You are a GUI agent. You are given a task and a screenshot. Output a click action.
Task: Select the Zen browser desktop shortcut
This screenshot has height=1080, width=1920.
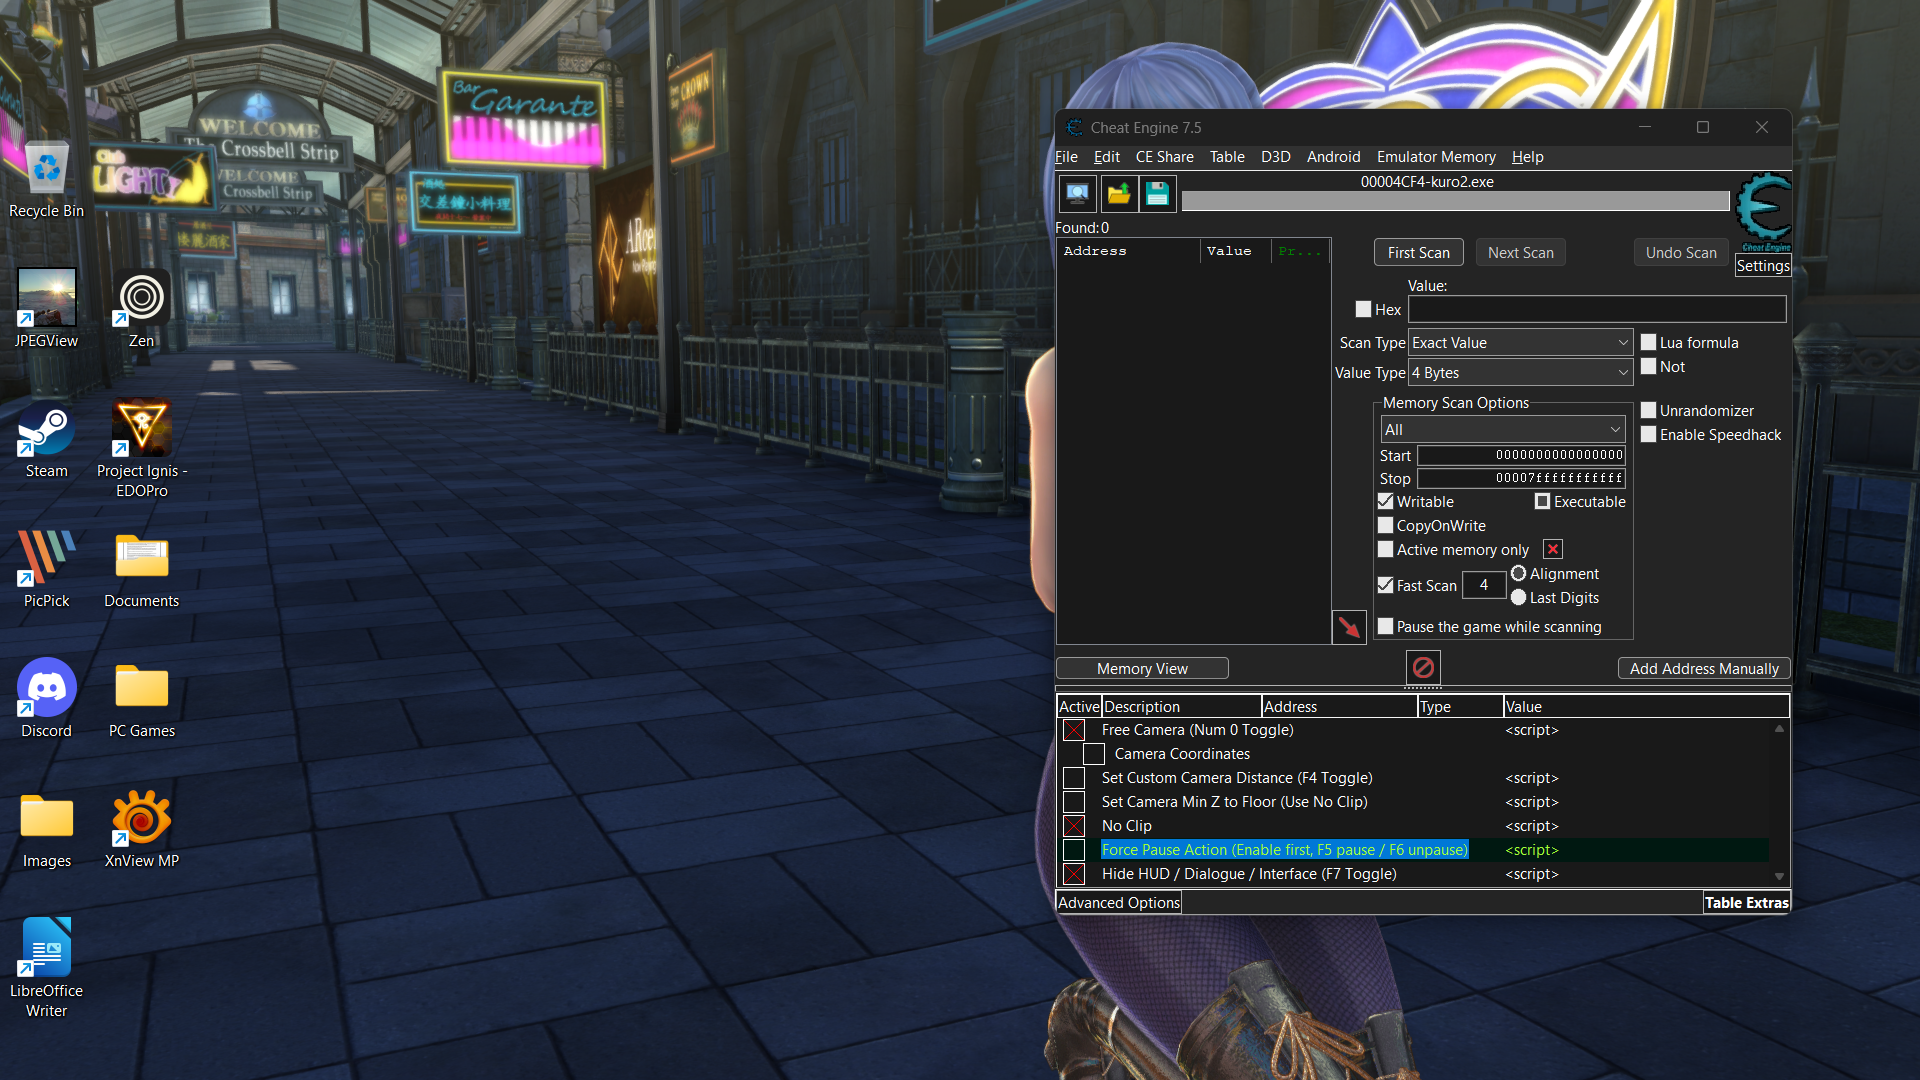141,309
